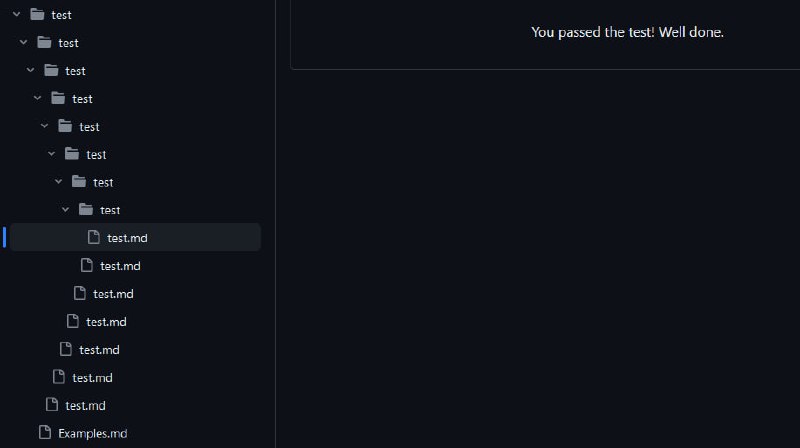
Task: Click file icon of test.md above Examples.md
Action: [51, 405]
